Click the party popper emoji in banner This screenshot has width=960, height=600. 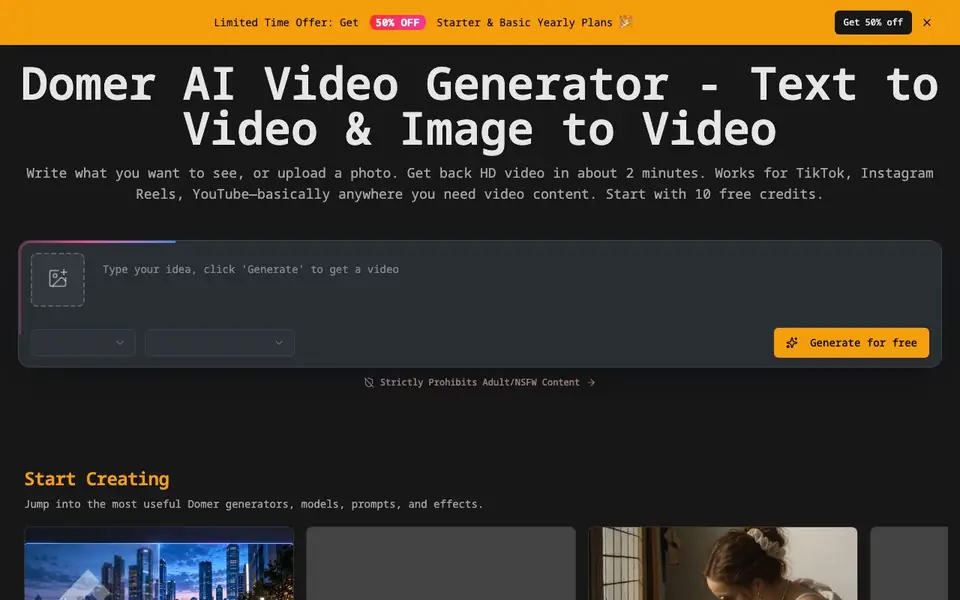tap(626, 22)
